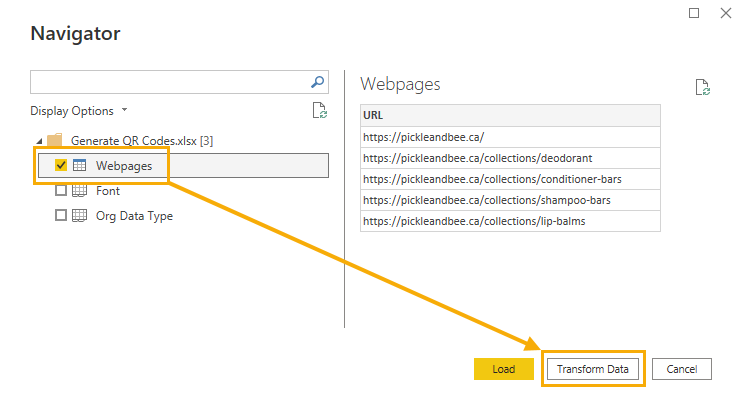The height and width of the screenshot is (398, 742).
Task: Click the Load button
Action: point(504,369)
